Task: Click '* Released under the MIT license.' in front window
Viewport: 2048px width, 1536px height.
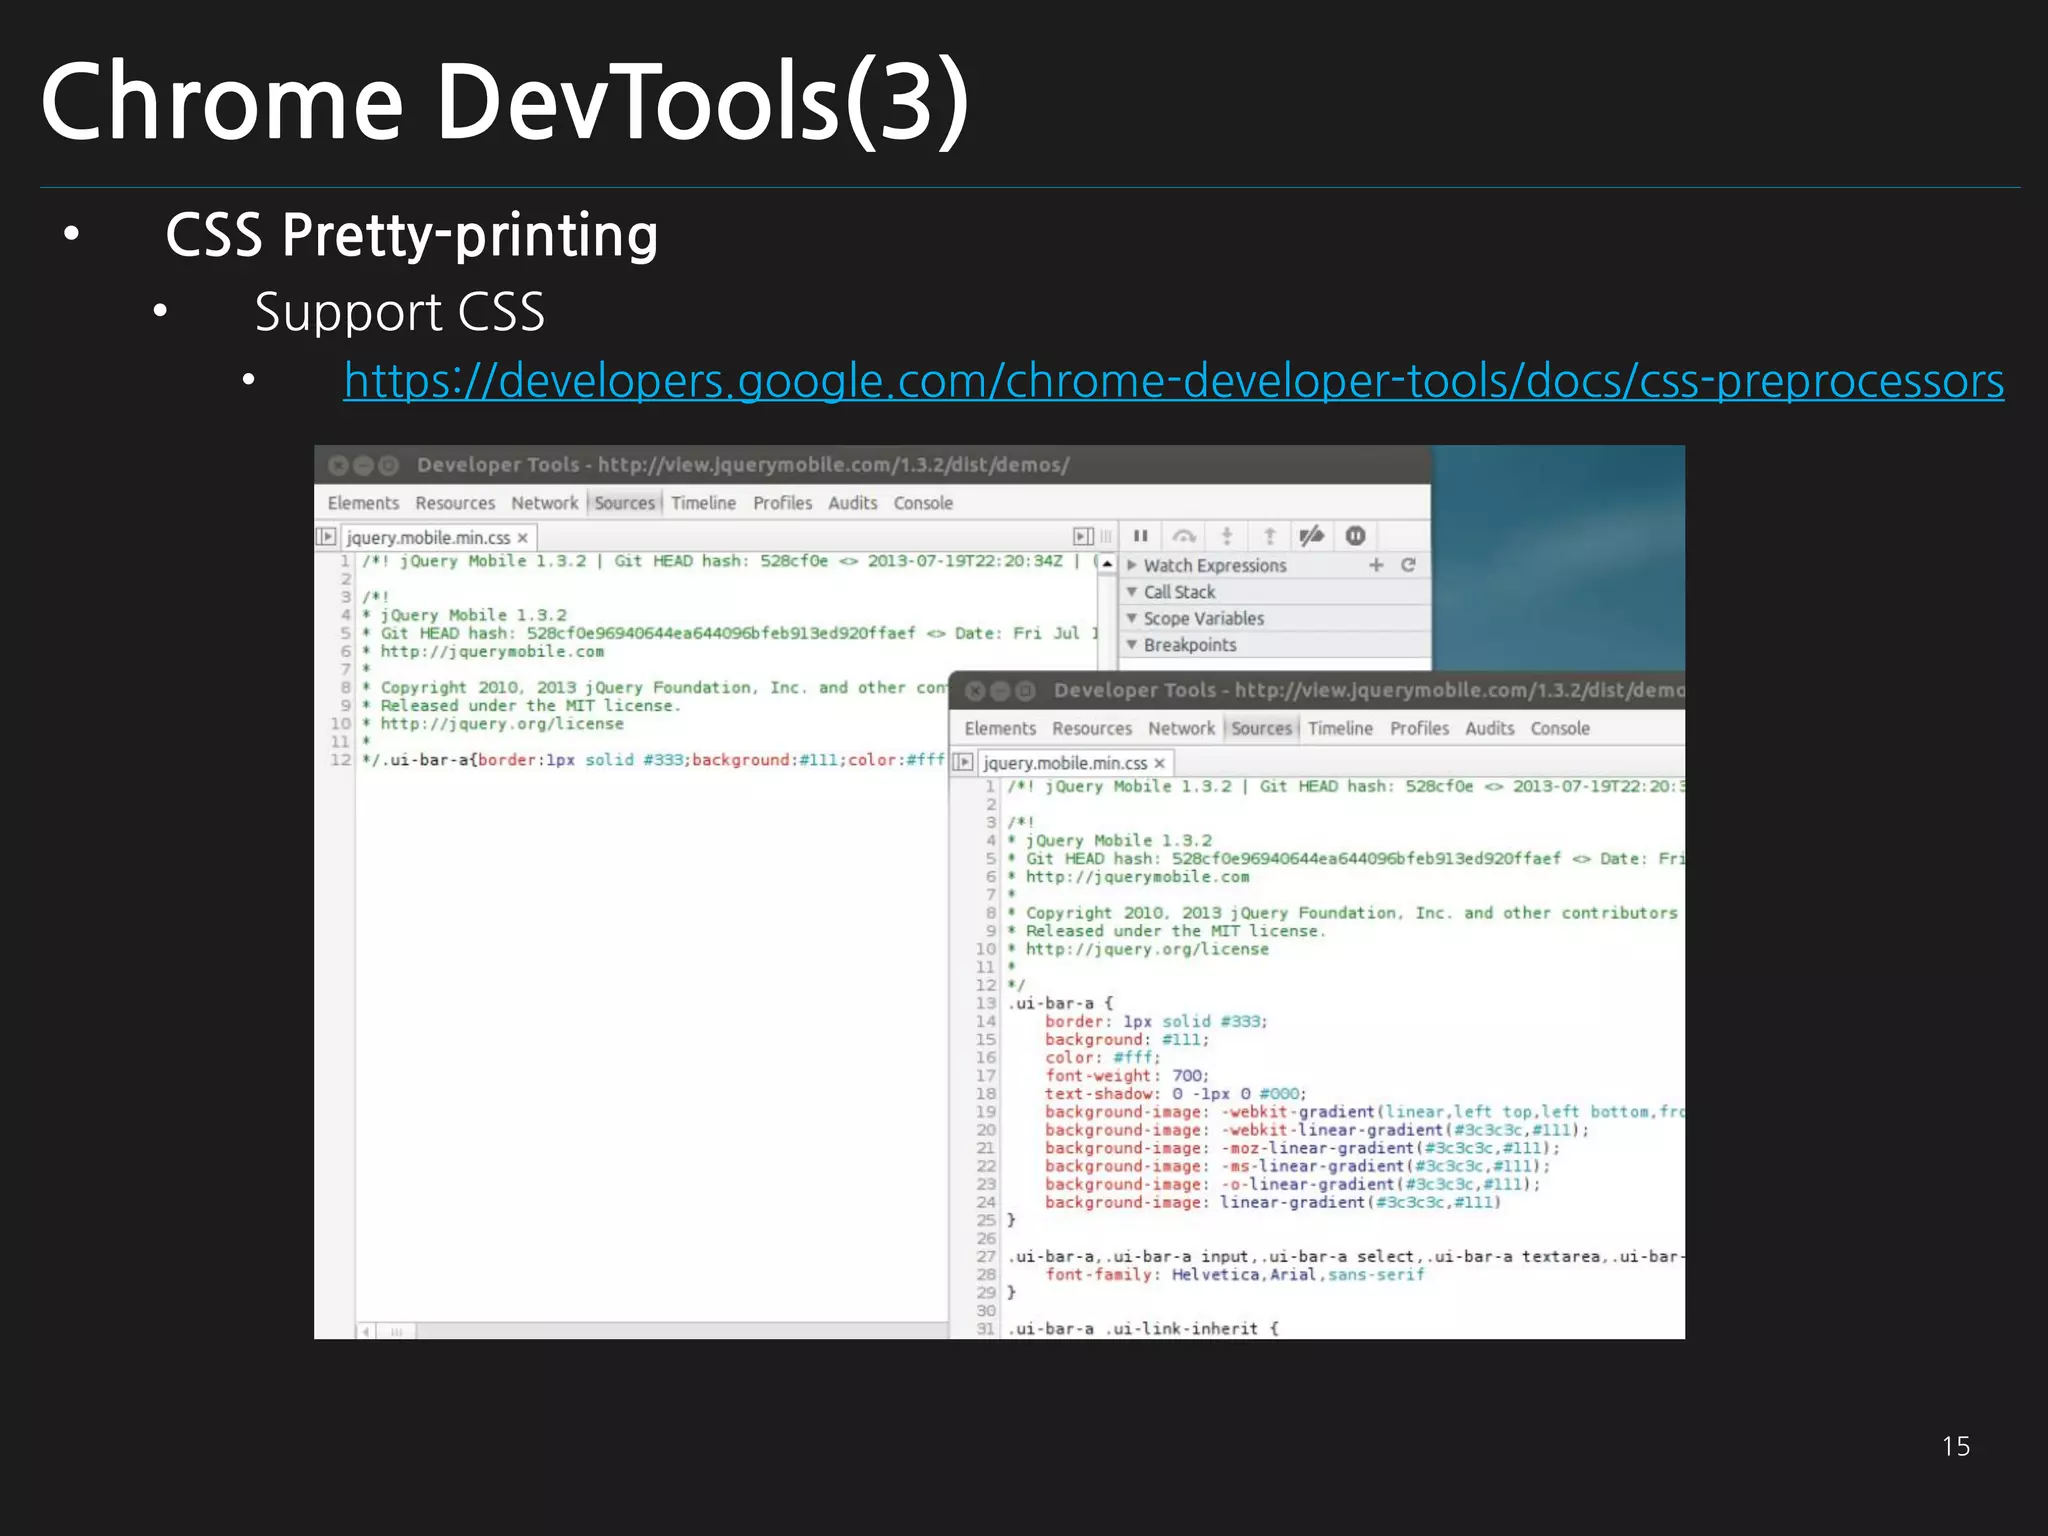Action: 1167,931
